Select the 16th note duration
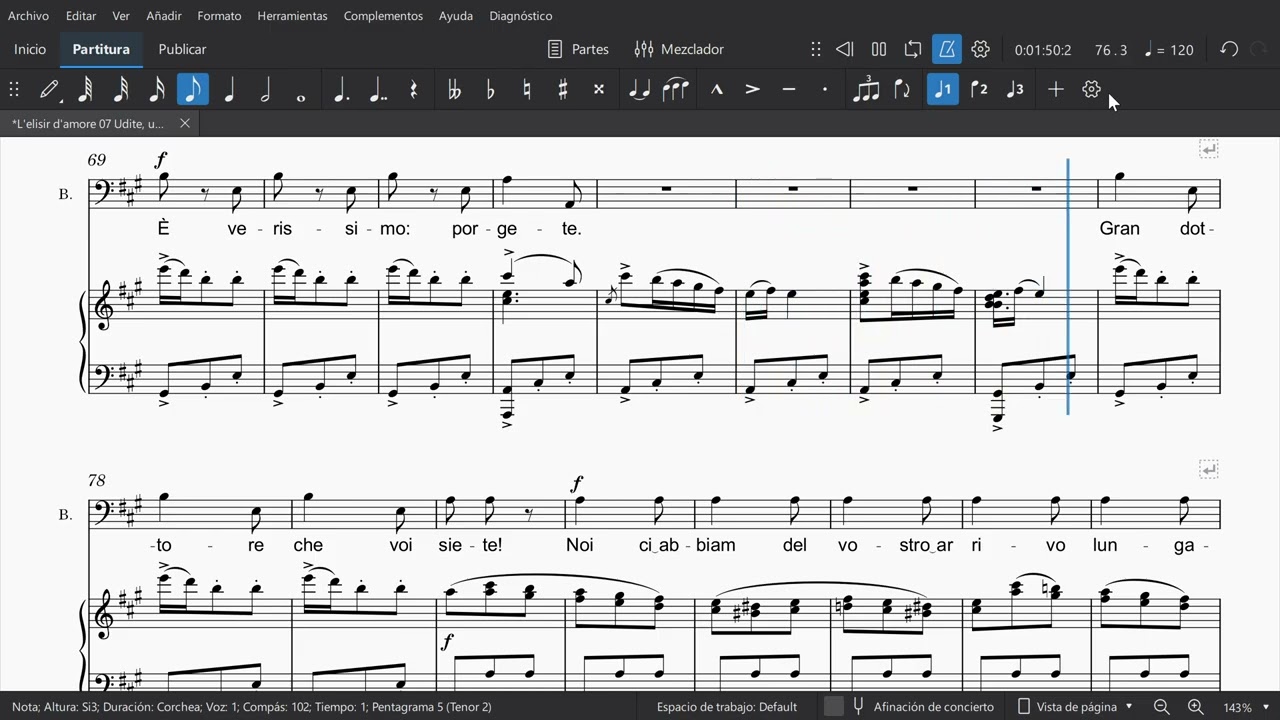The width and height of the screenshot is (1280, 720). click(157, 89)
